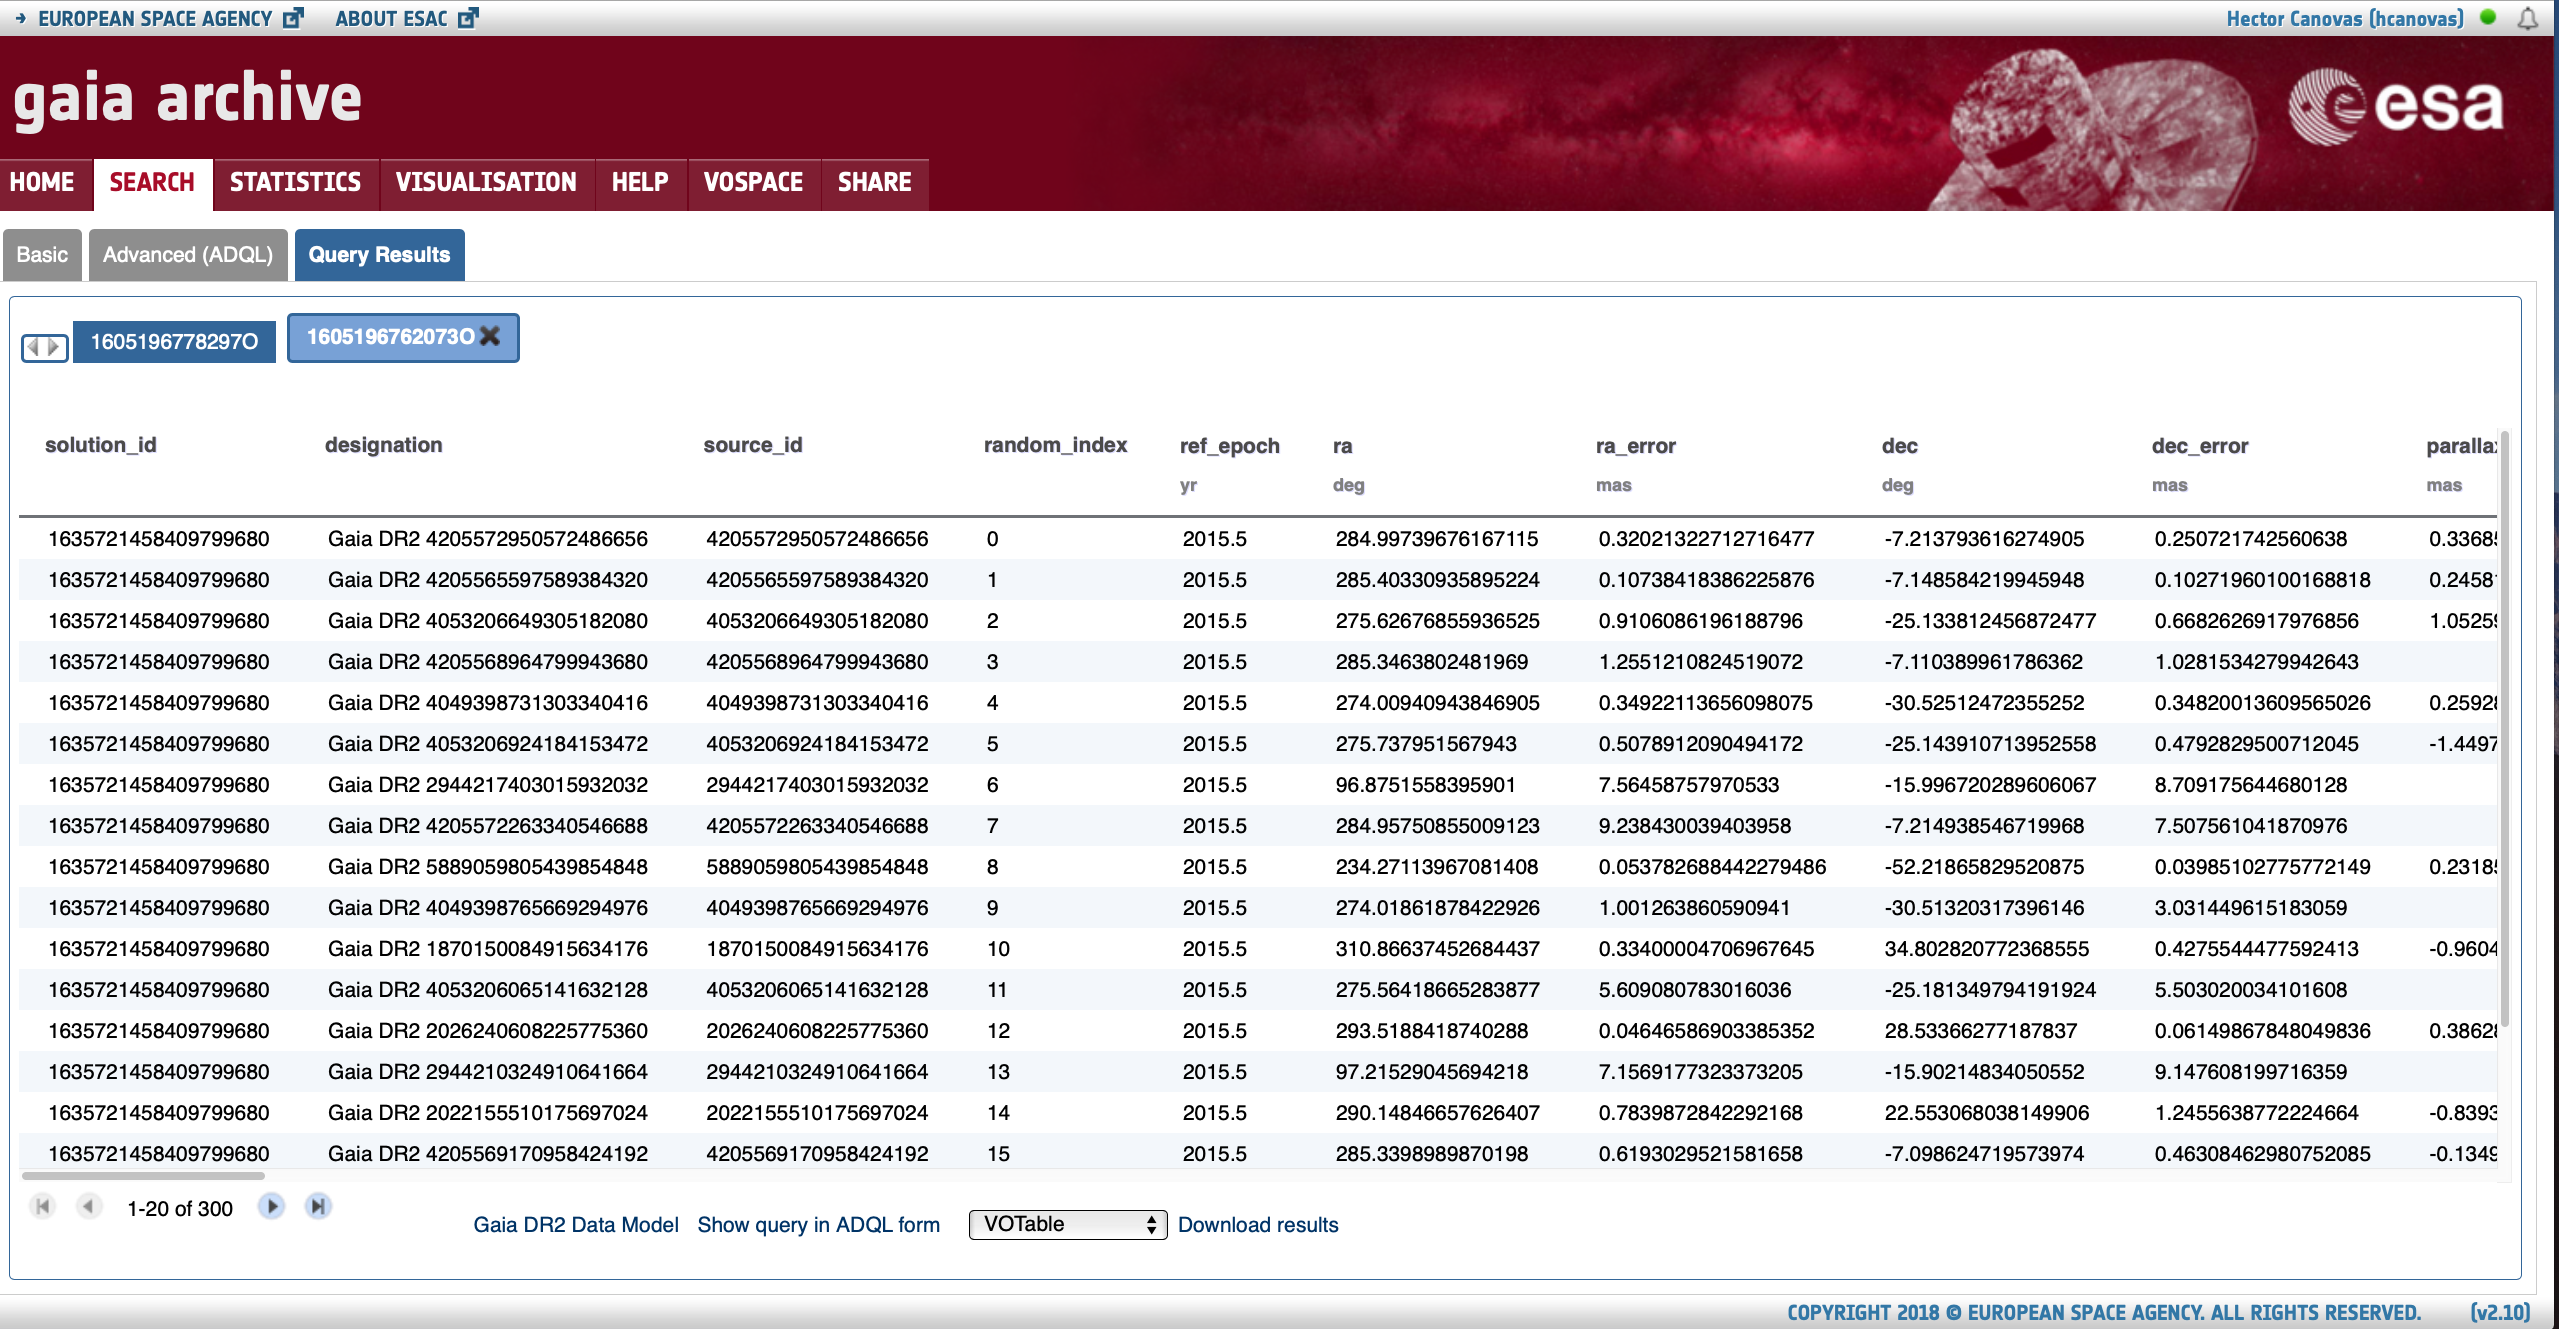Open the HELP menu
2559x1329 pixels.
(x=640, y=182)
